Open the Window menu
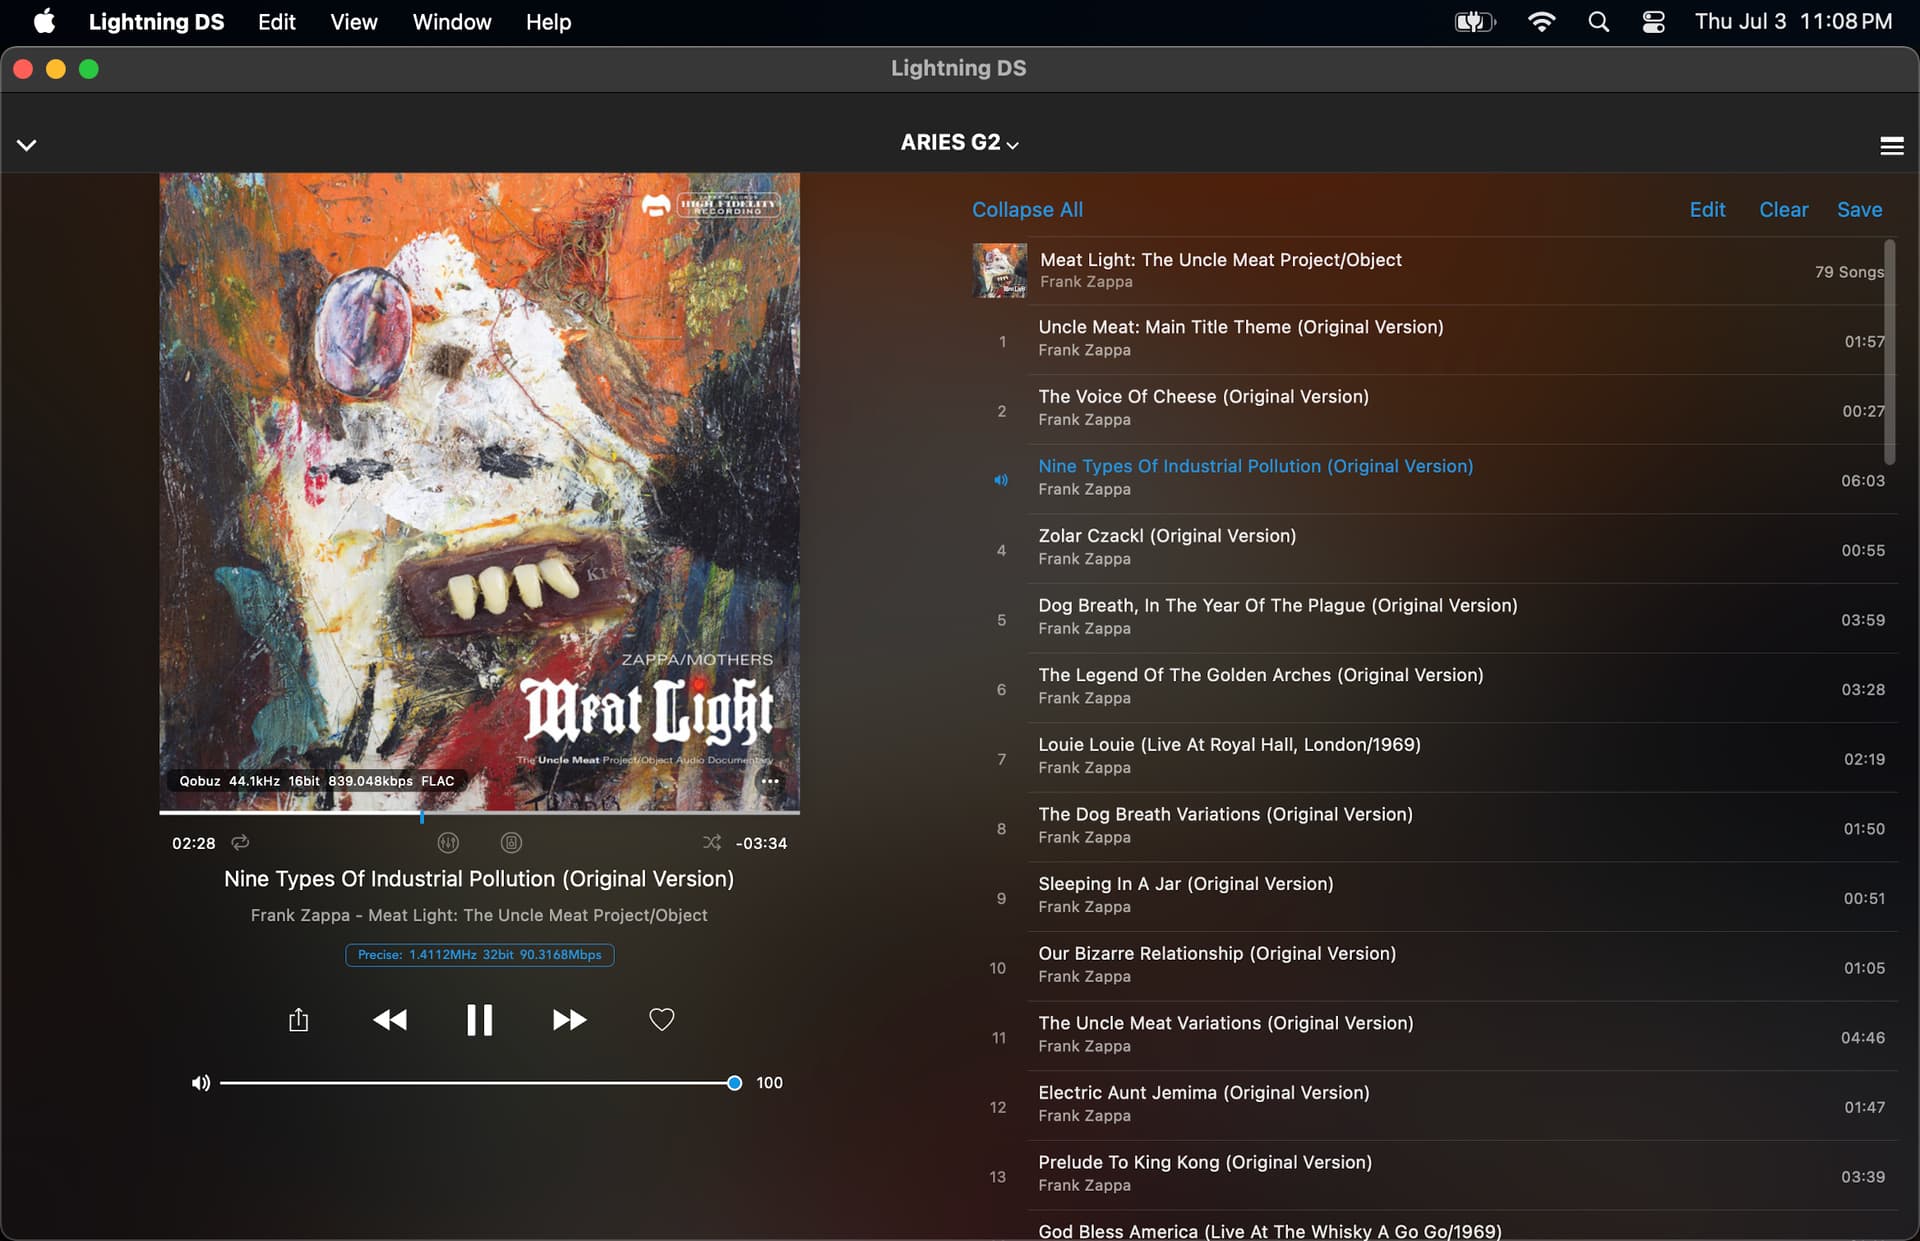The height and width of the screenshot is (1241, 1920). click(x=452, y=22)
